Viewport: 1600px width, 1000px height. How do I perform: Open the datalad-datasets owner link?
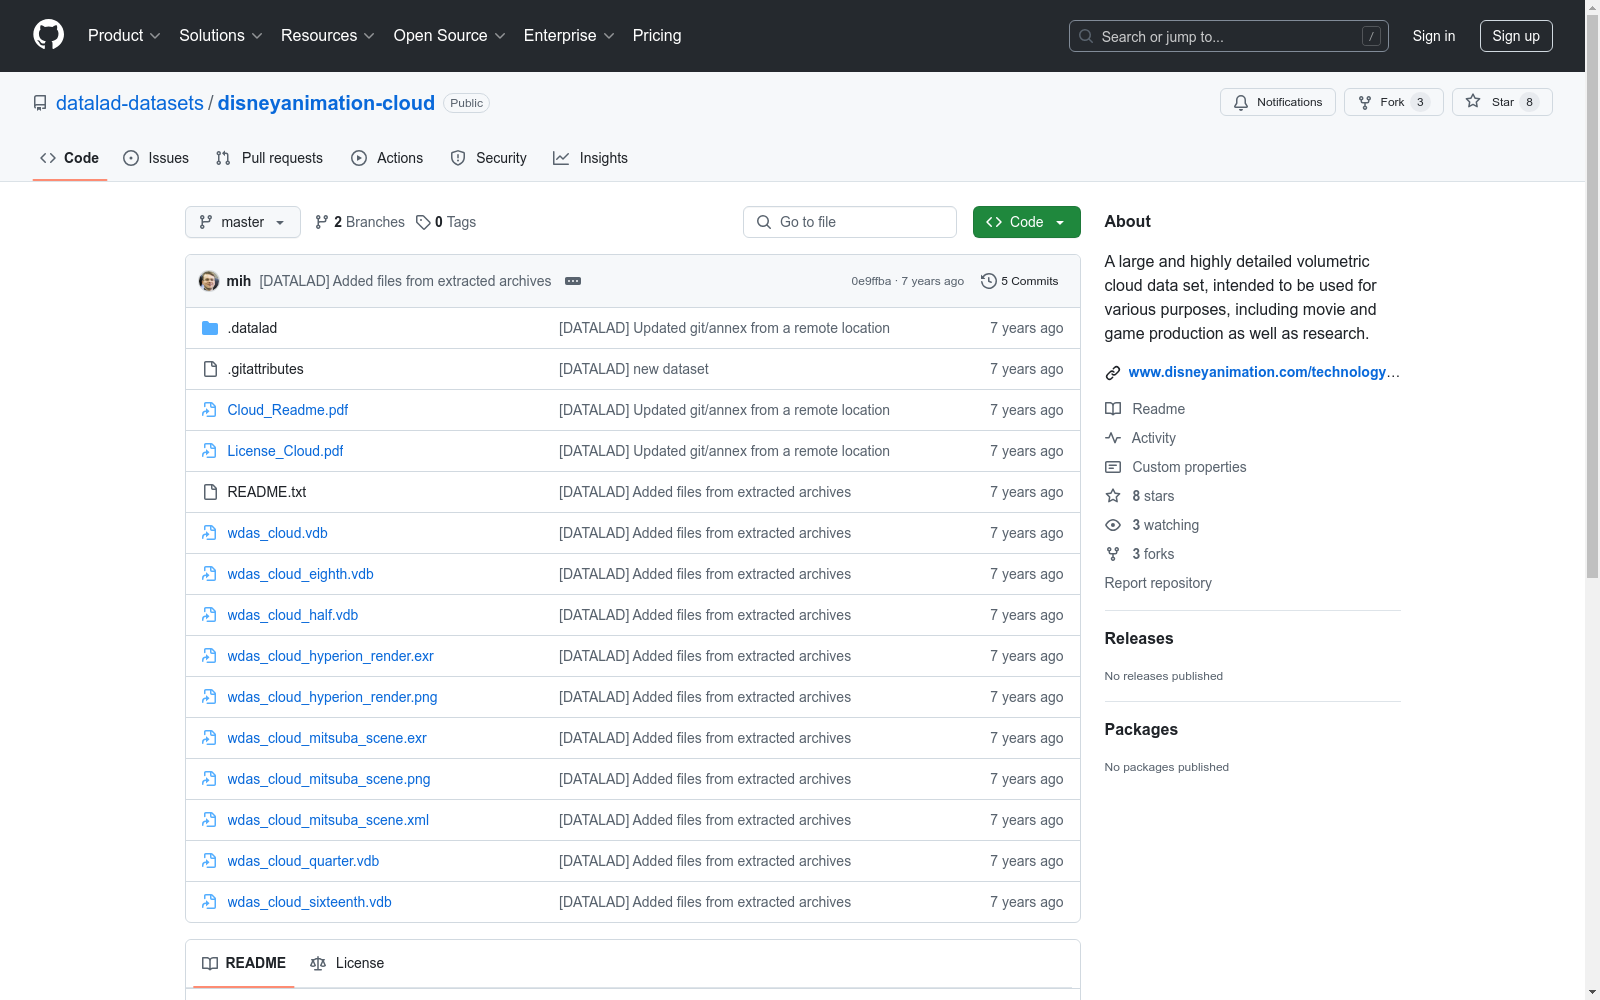point(130,103)
